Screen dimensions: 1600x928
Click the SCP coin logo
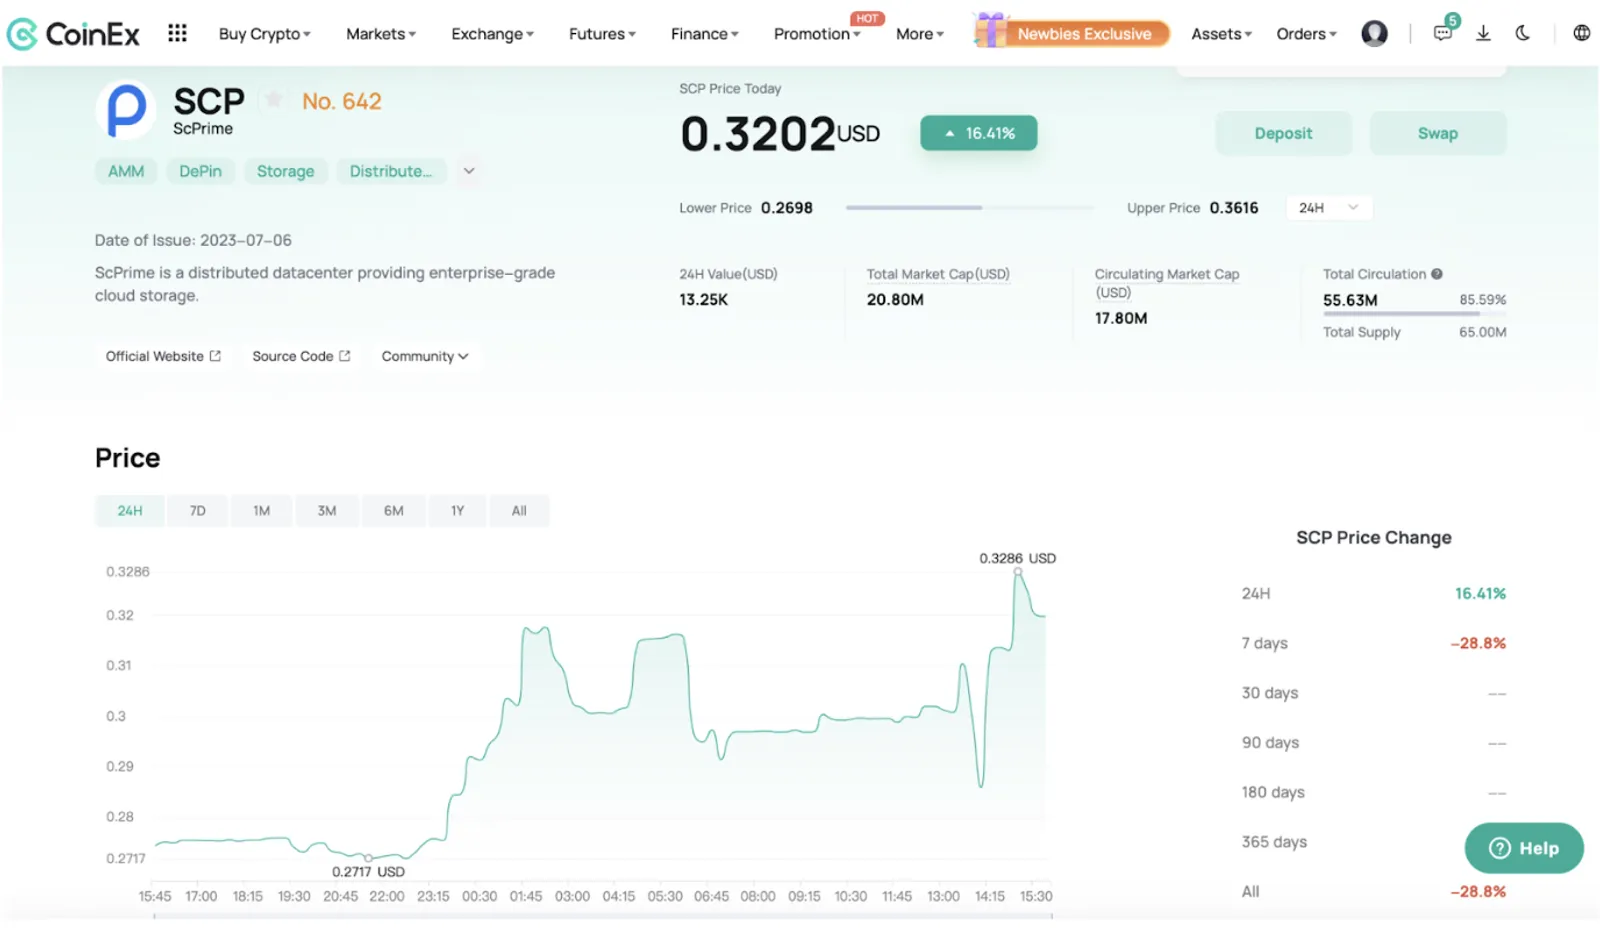(x=126, y=110)
